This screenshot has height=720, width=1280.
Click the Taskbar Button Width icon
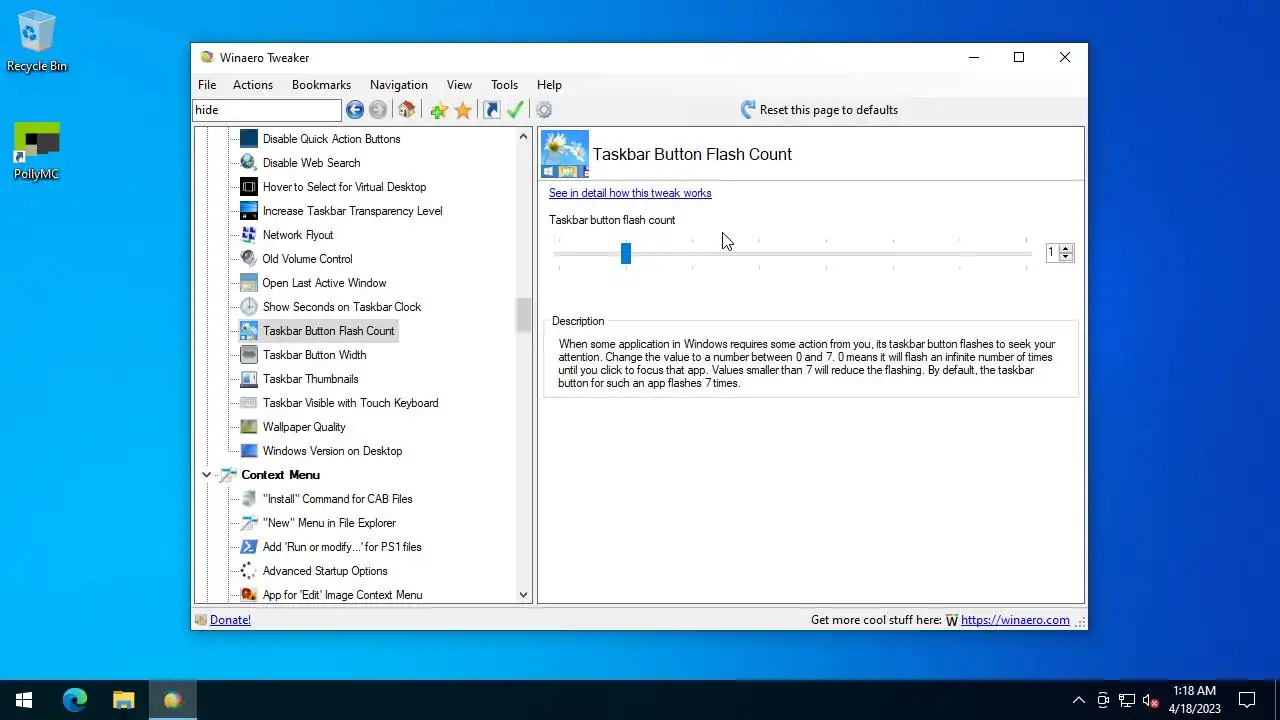(249, 355)
